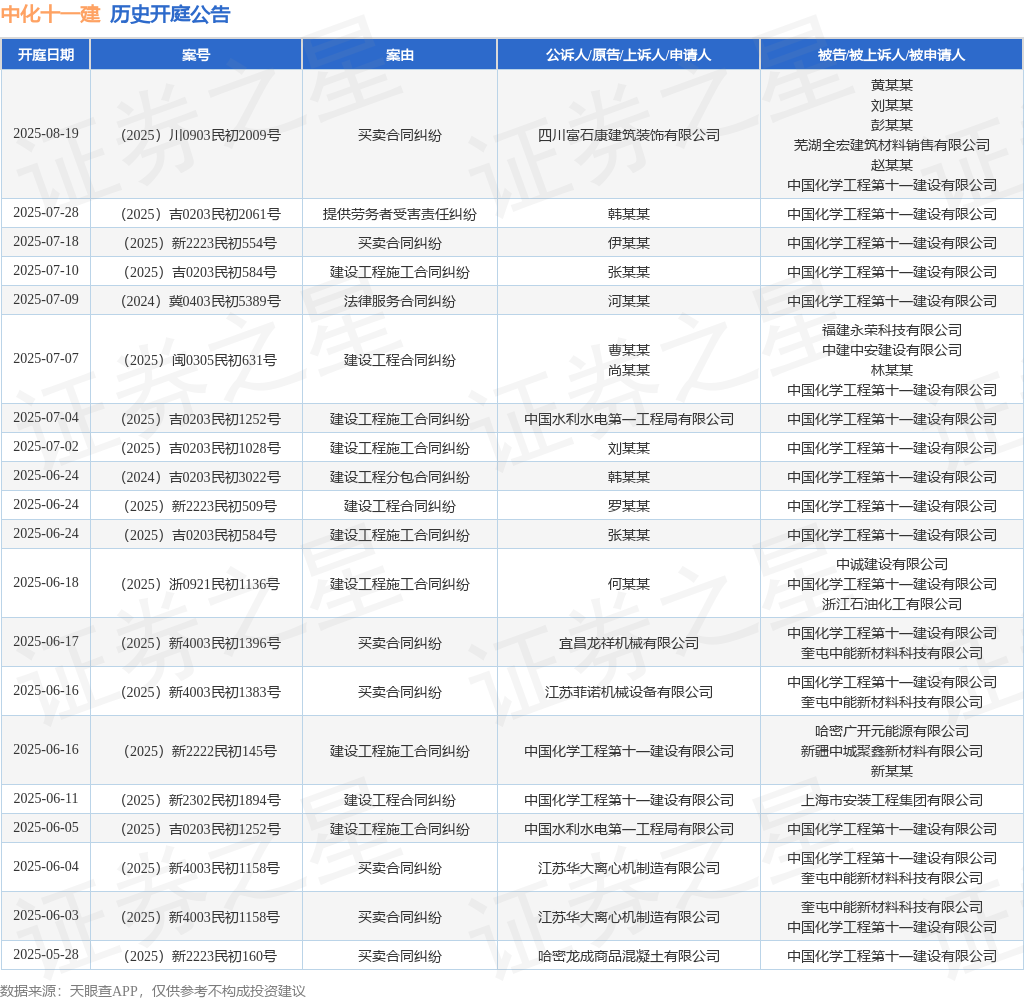Click plaintiff 罗某某
1024x1000 pixels.
click(x=628, y=506)
